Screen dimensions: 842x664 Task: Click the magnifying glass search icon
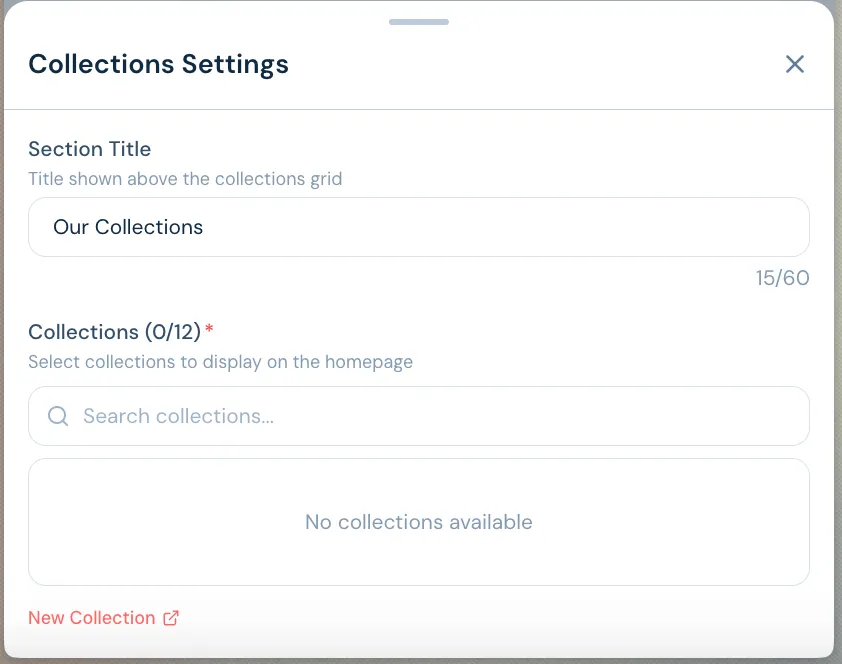pos(58,416)
